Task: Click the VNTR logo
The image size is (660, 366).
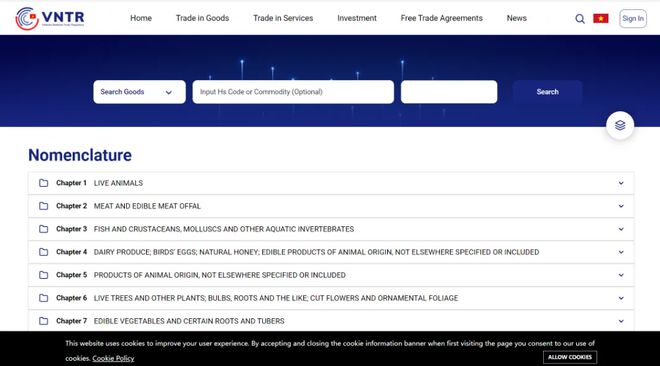Action: click(50, 18)
